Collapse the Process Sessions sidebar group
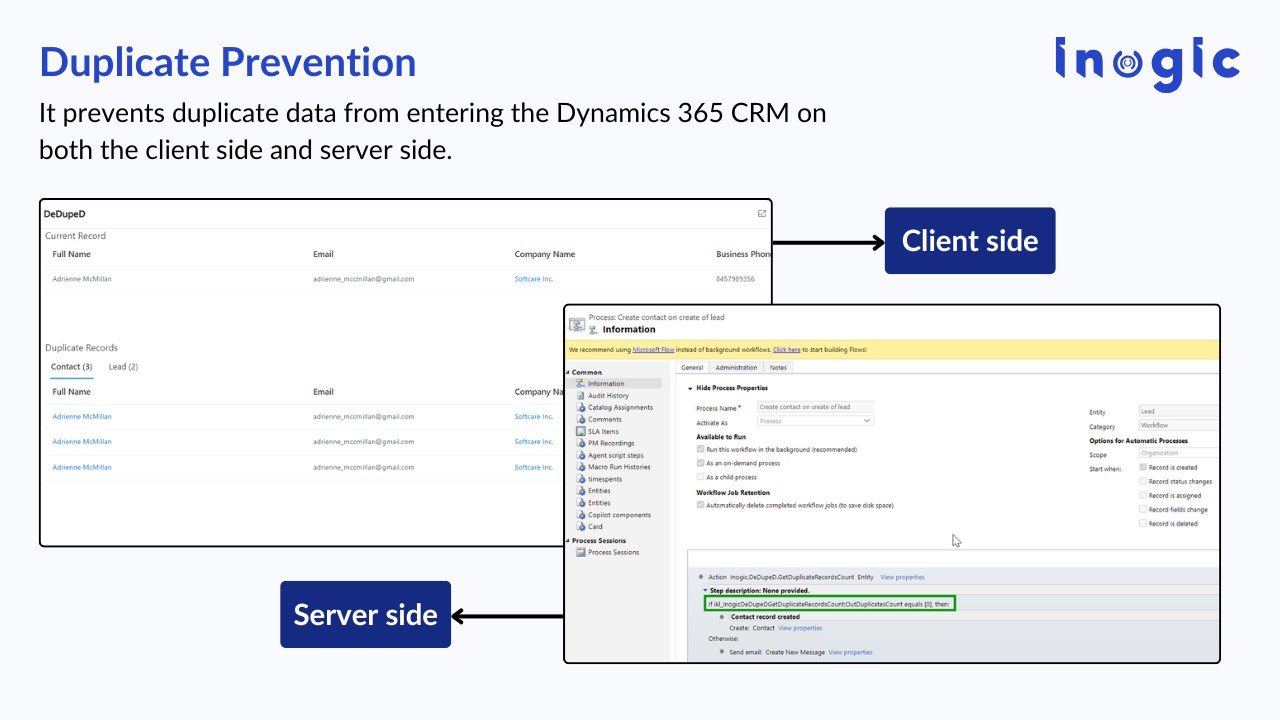The height and width of the screenshot is (720, 1280). pos(568,541)
